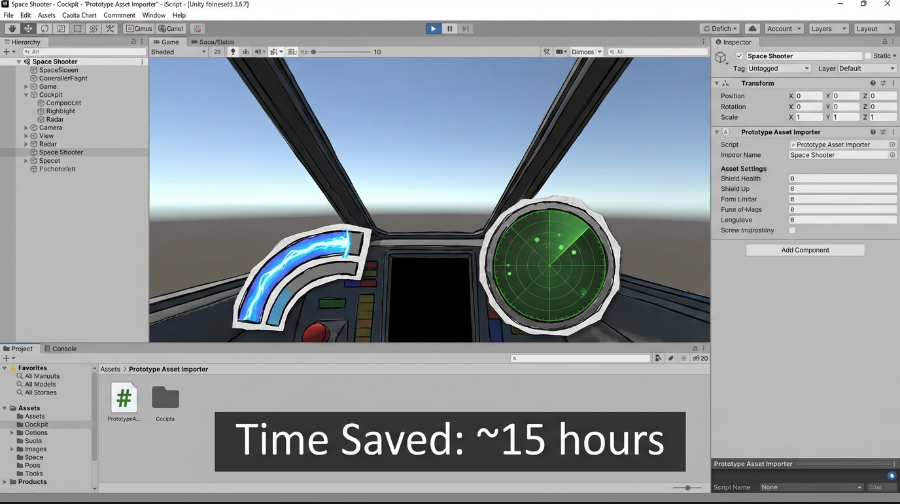Switch to the Console tab
Image resolution: width=900 pixels, height=504 pixels.
tap(60, 348)
